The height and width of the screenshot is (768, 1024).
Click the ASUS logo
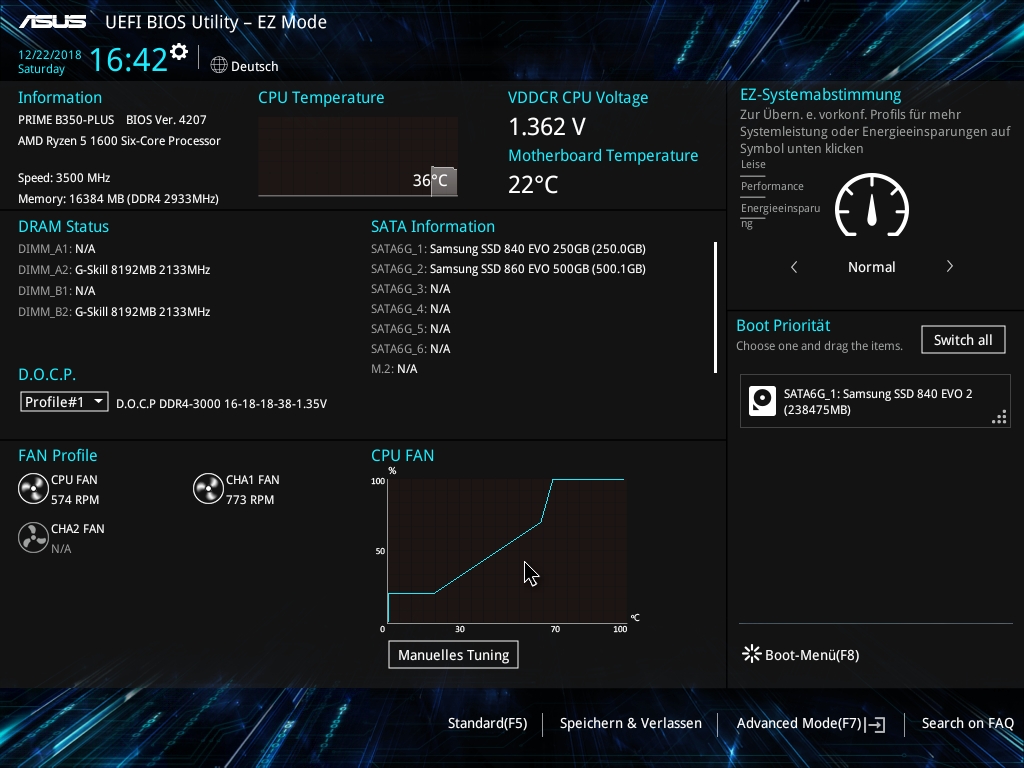click(52, 22)
